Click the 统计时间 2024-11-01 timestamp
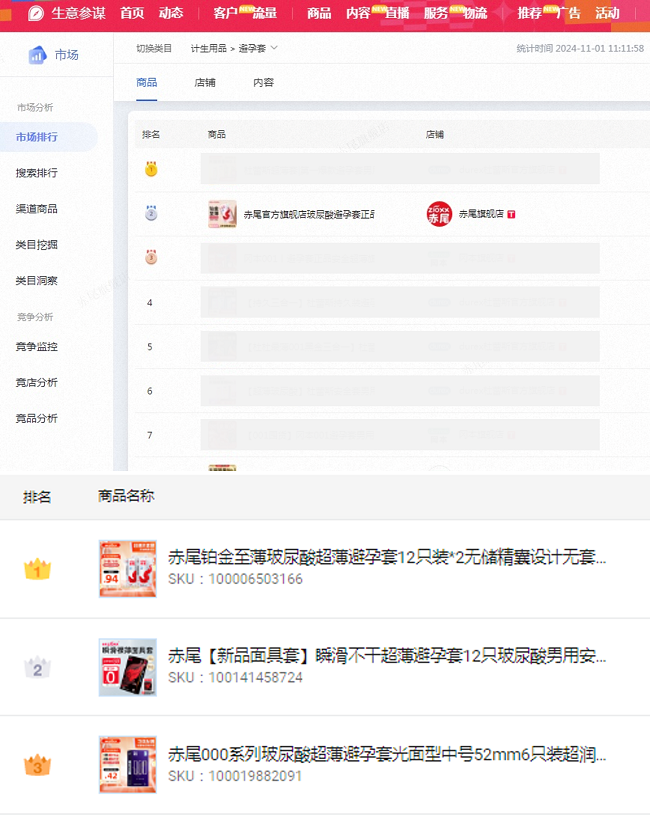This screenshot has height=816, width=650. click(580, 48)
